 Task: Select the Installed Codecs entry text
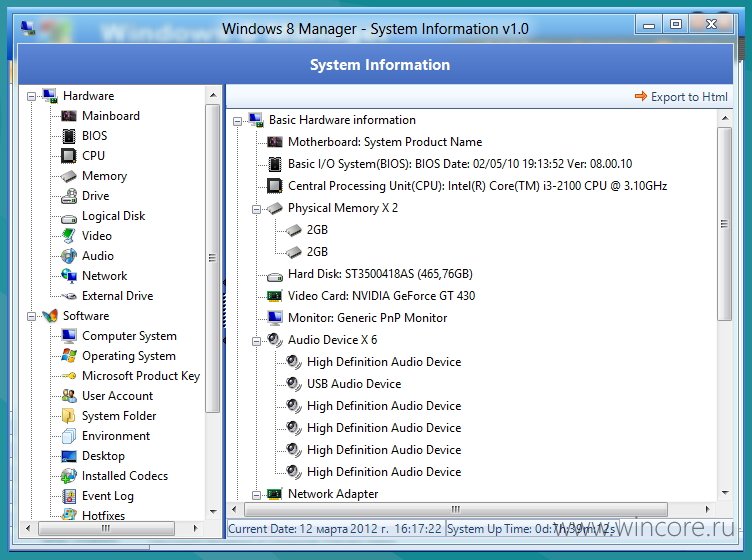pyautogui.click(x=125, y=476)
